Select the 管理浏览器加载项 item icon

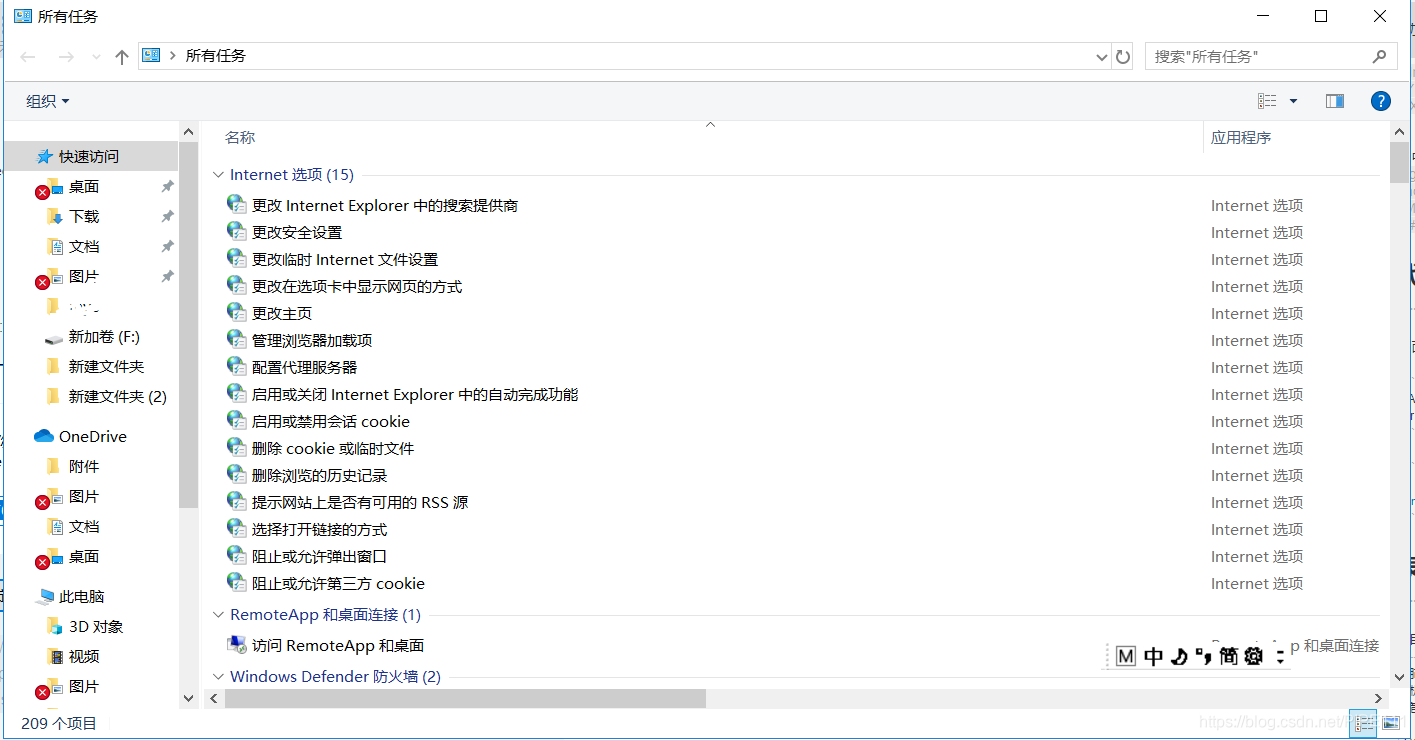coord(237,339)
